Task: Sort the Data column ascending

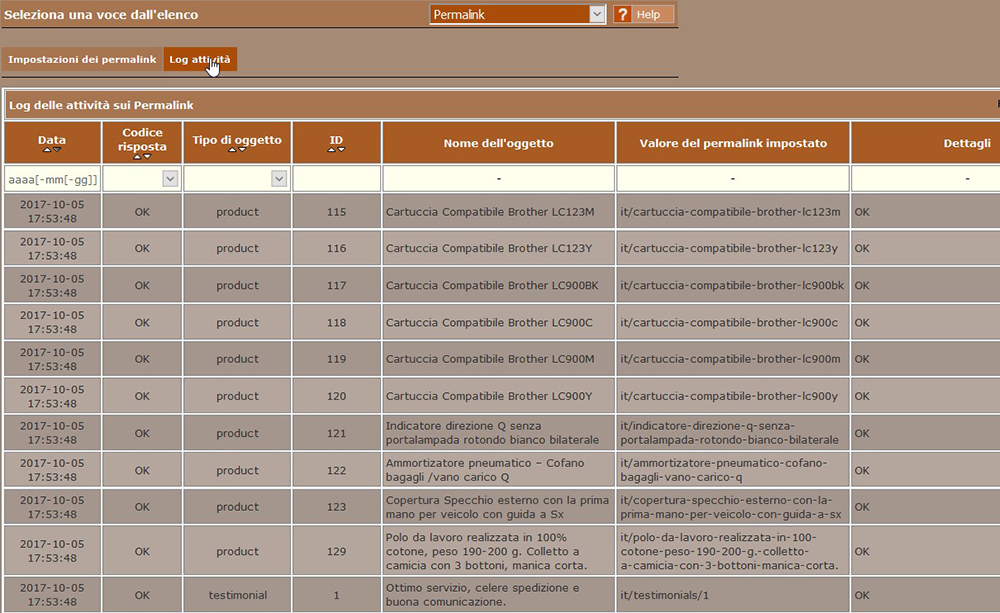Action: pyautogui.click(x=47, y=150)
